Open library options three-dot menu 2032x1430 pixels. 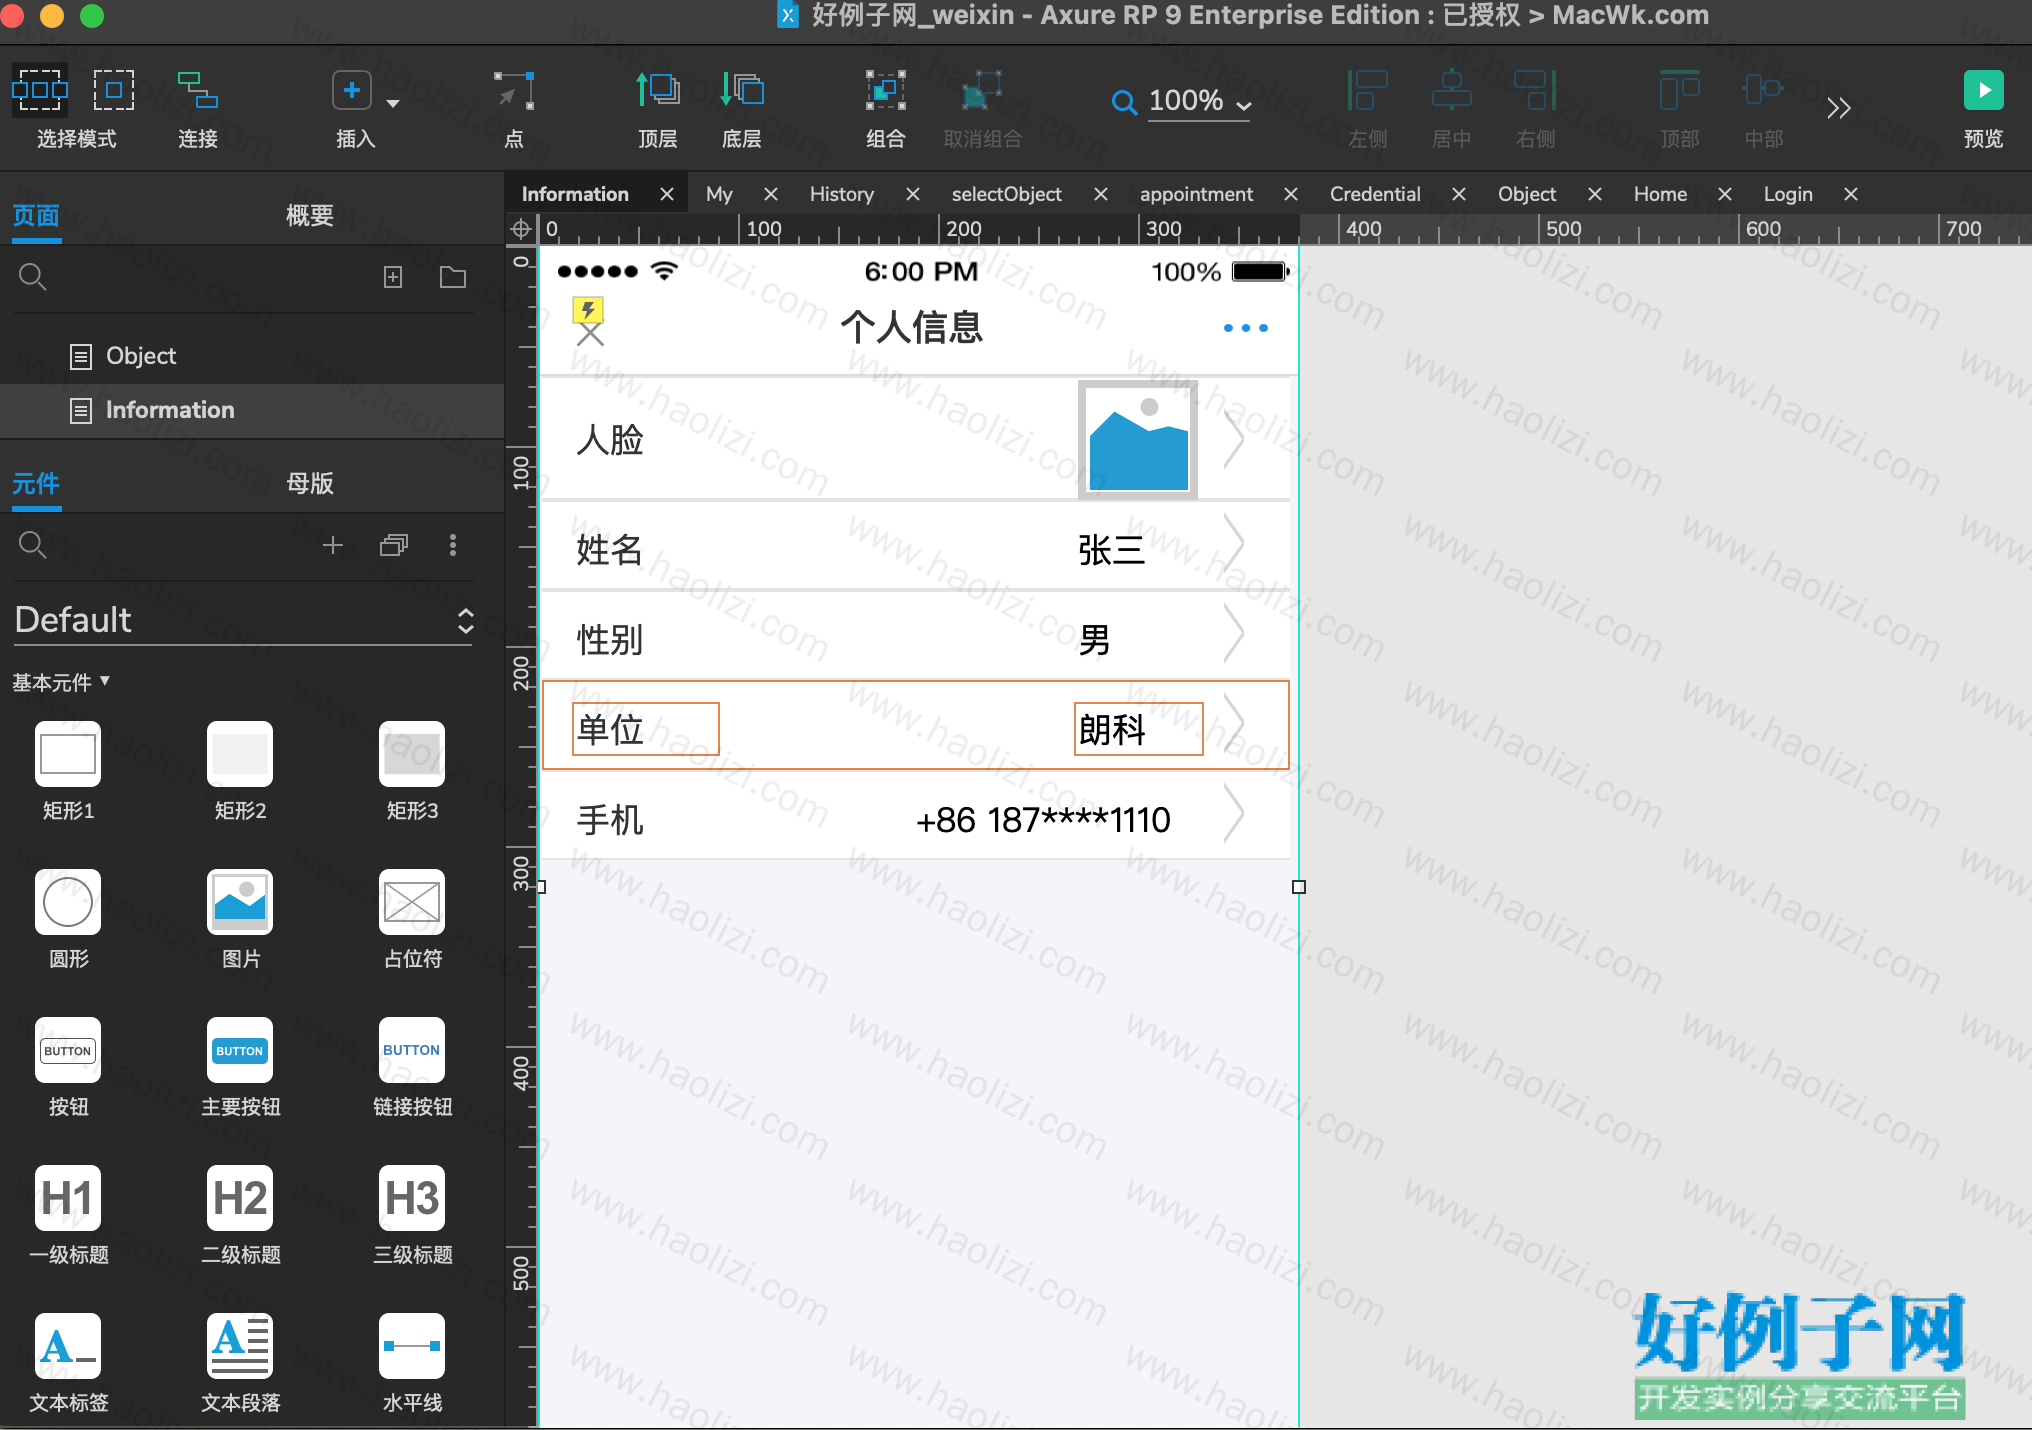pos(453,545)
